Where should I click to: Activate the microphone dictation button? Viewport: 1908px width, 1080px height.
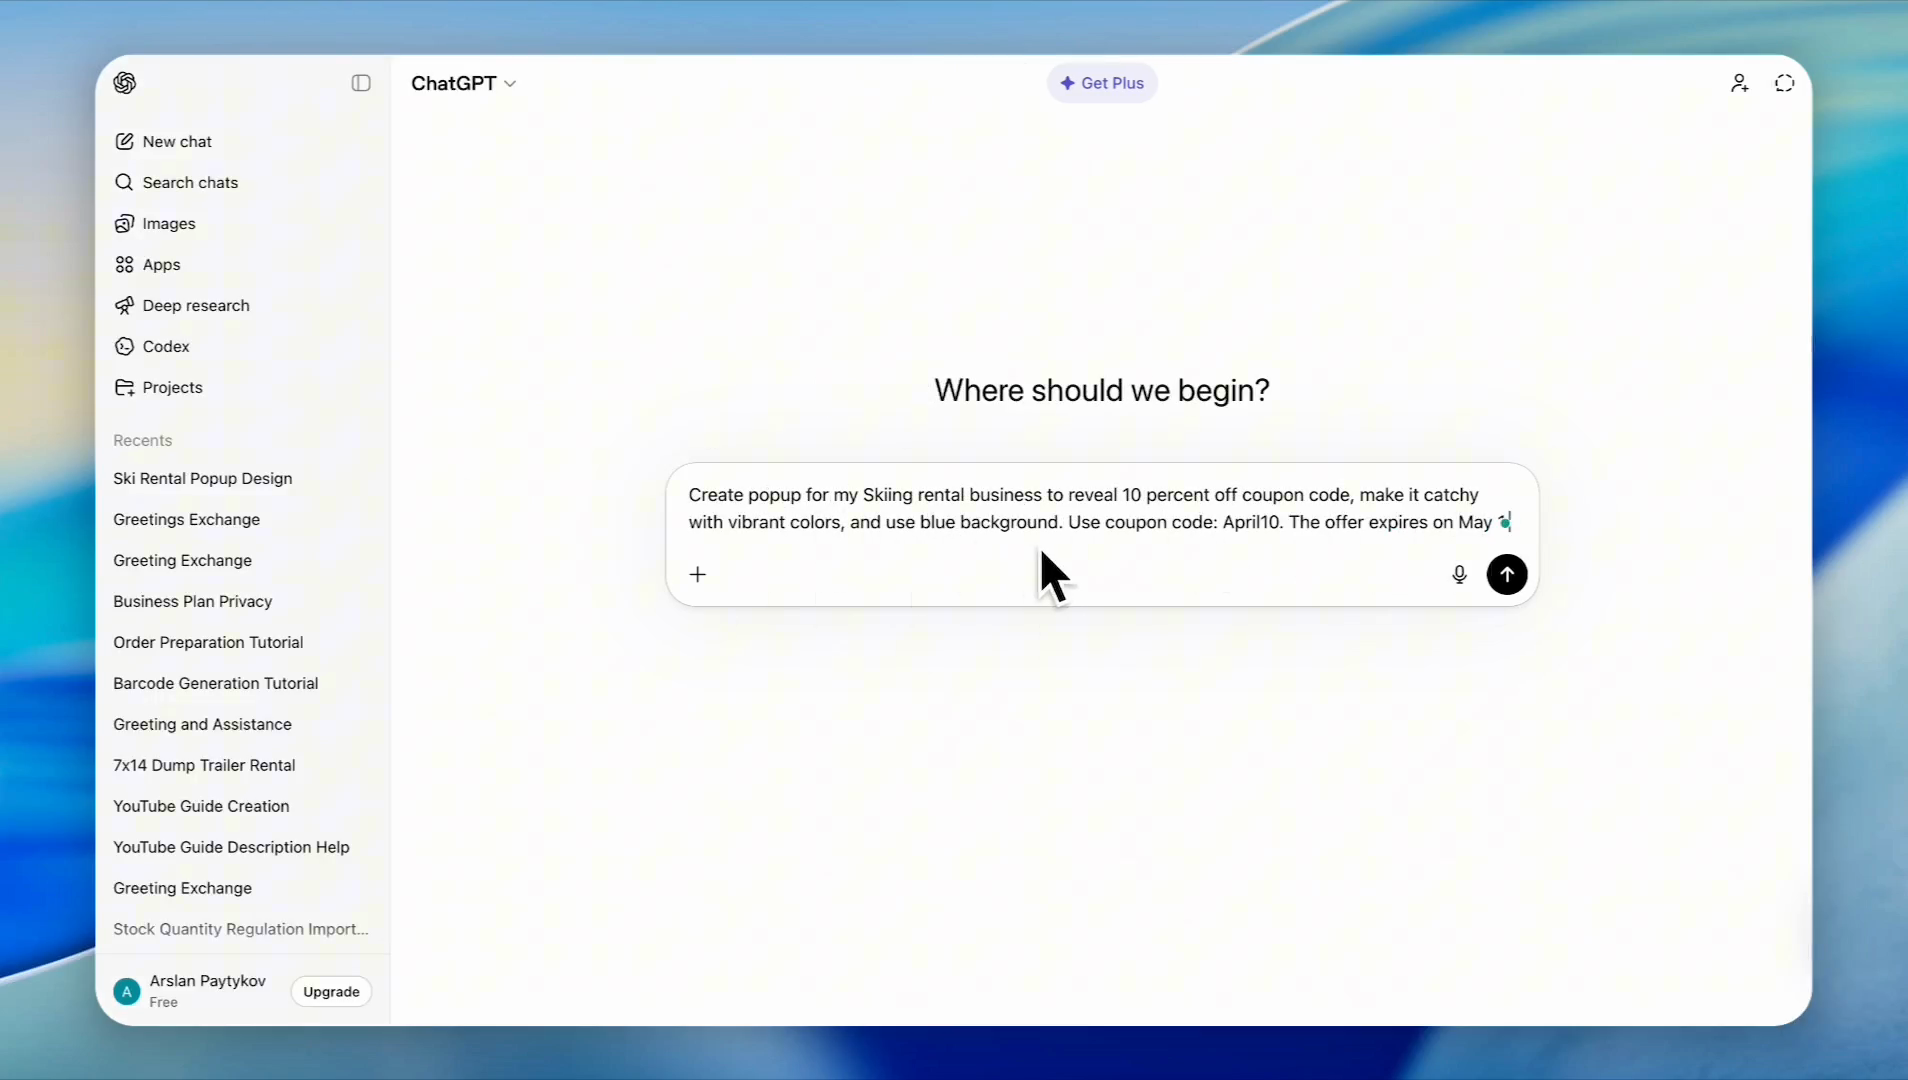pyautogui.click(x=1459, y=575)
